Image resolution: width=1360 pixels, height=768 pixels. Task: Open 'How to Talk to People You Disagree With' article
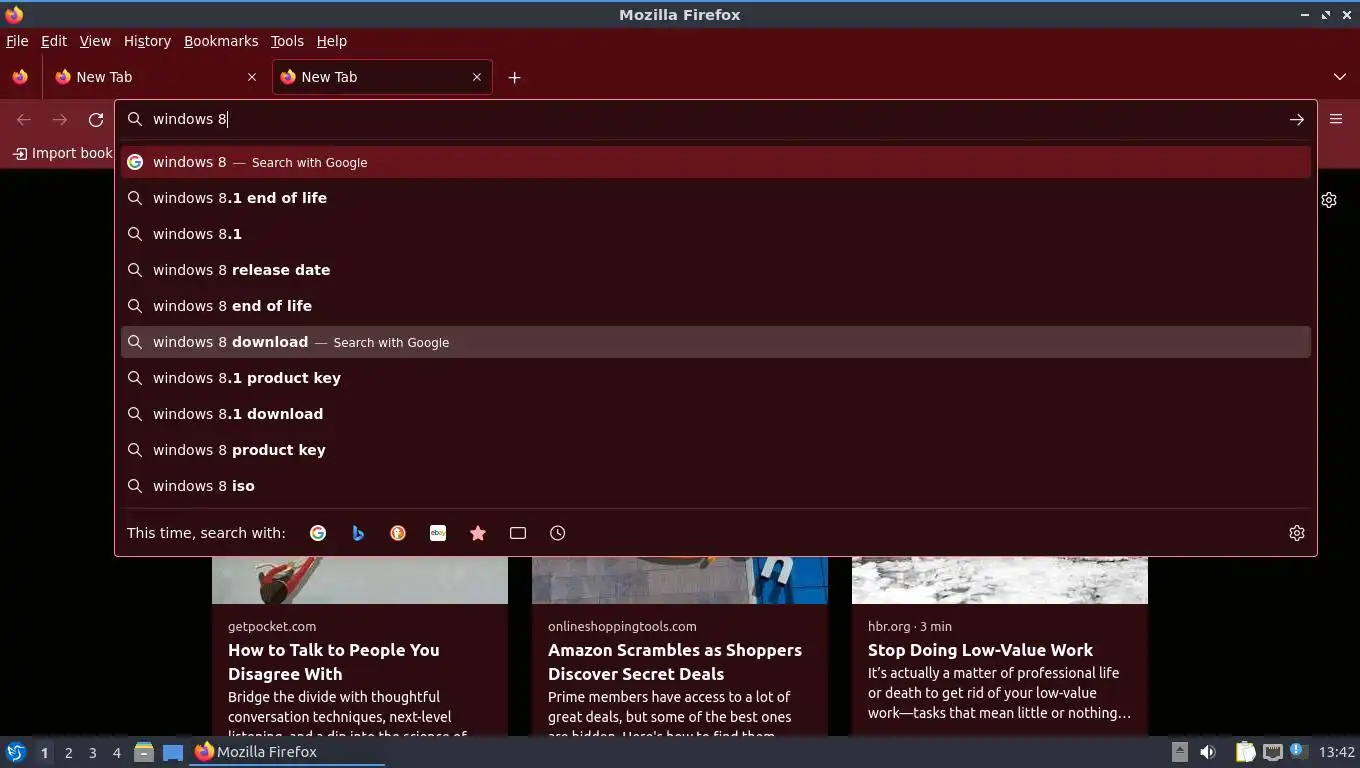click(x=334, y=662)
